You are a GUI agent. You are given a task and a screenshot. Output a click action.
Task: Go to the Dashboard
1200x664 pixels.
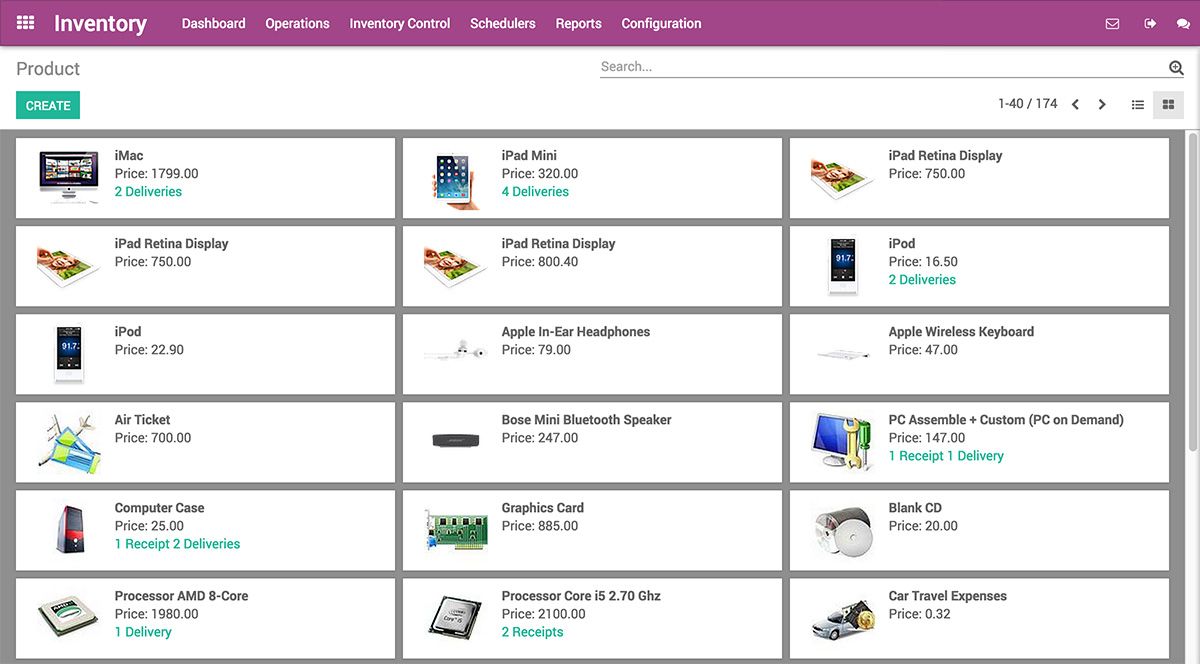pos(213,22)
